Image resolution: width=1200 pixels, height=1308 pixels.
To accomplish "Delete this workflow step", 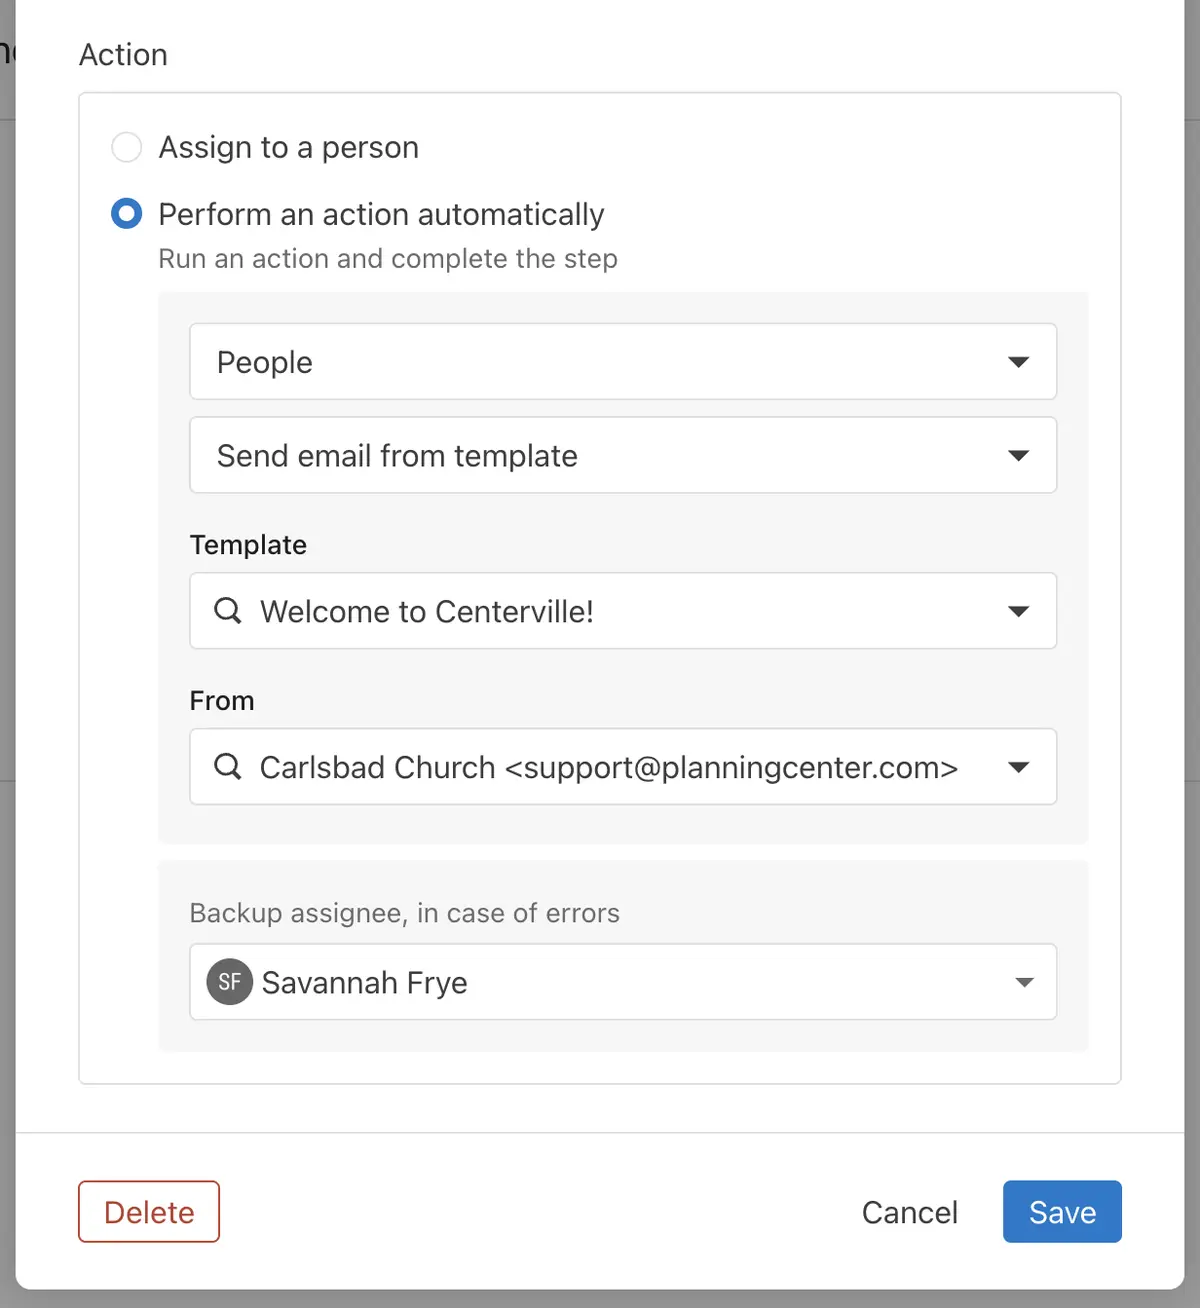I will 149,1212.
